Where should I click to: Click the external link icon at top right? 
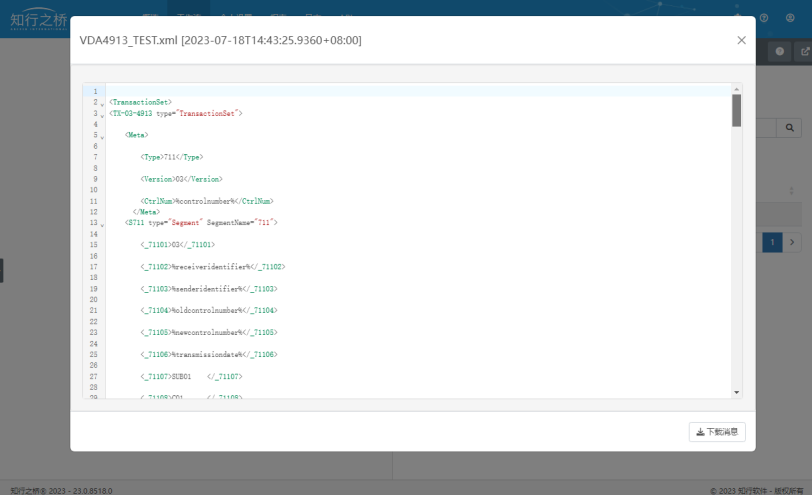[x=805, y=51]
